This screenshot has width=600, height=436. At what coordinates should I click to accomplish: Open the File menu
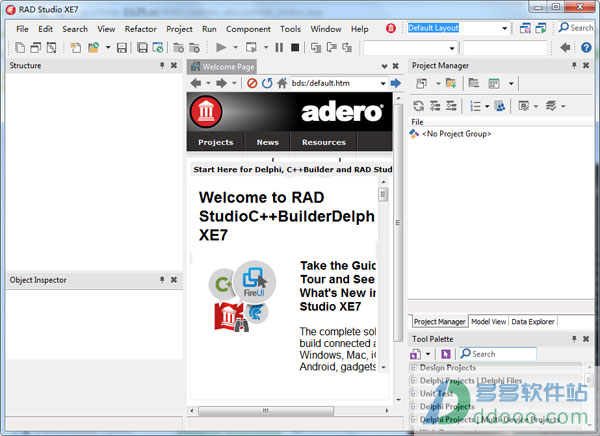point(22,29)
